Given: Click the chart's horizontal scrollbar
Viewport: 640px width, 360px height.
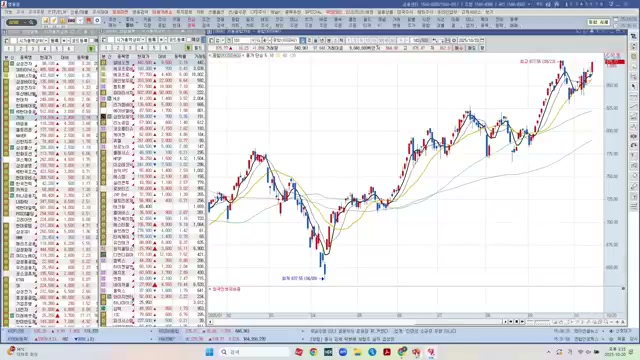Looking at the screenshot, I should (357, 322).
